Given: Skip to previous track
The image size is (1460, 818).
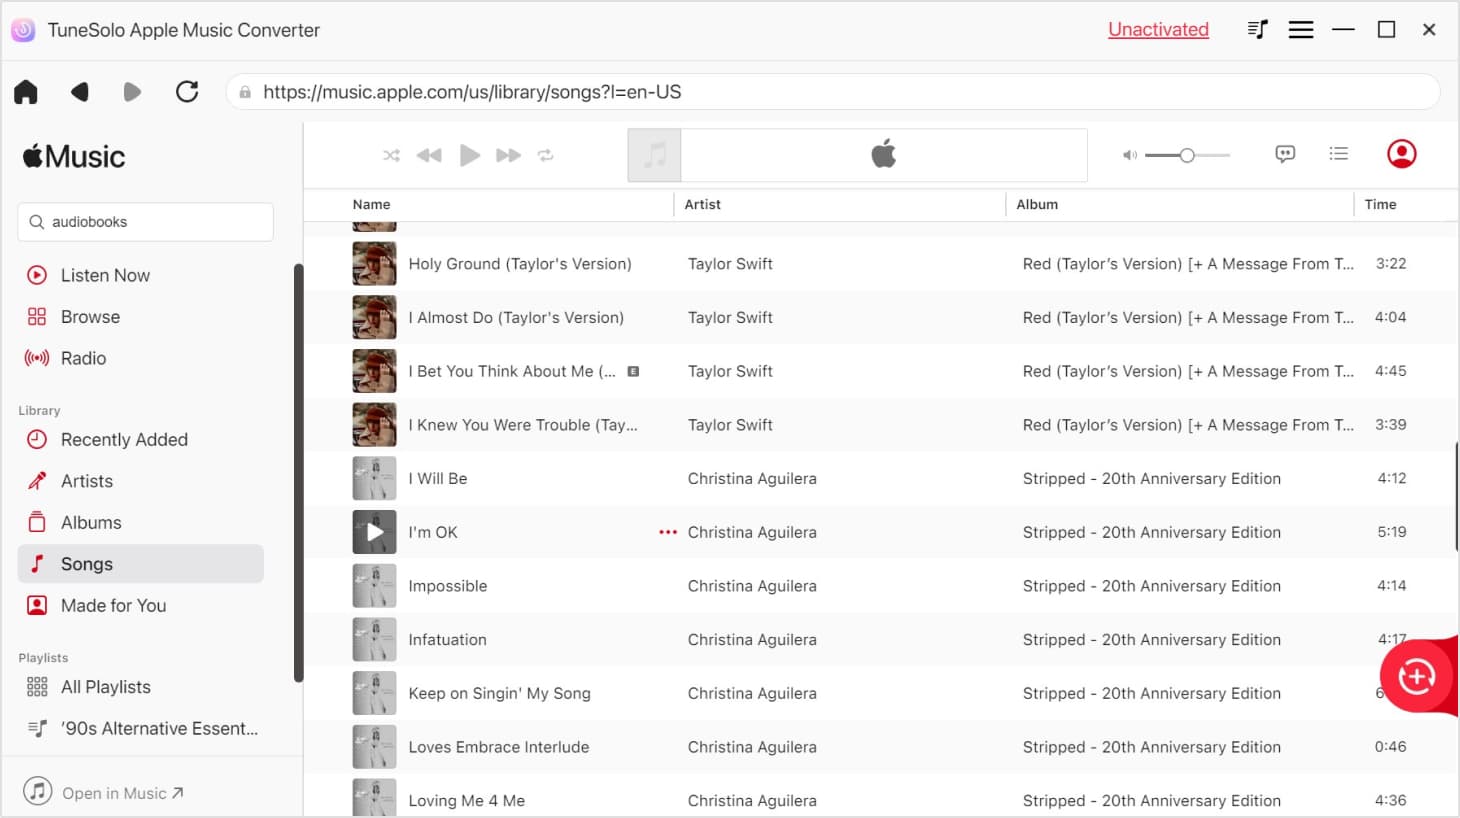Looking at the screenshot, I should [429, 155].
